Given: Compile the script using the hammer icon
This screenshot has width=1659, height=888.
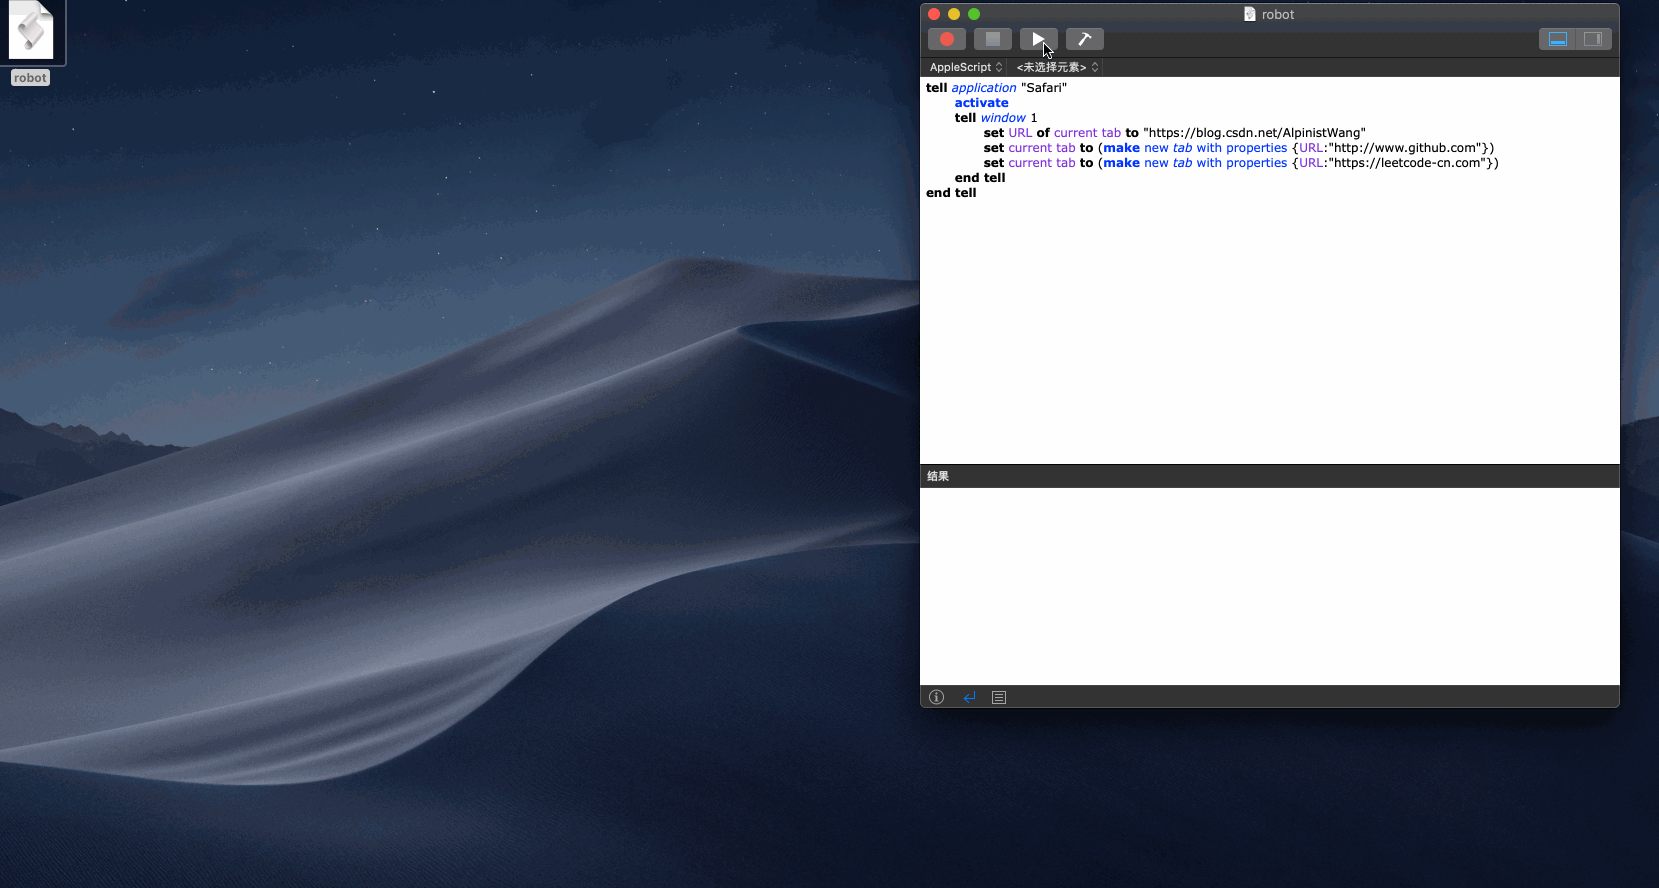Looking at the screenshot, I should click(x=1084, y=39).
